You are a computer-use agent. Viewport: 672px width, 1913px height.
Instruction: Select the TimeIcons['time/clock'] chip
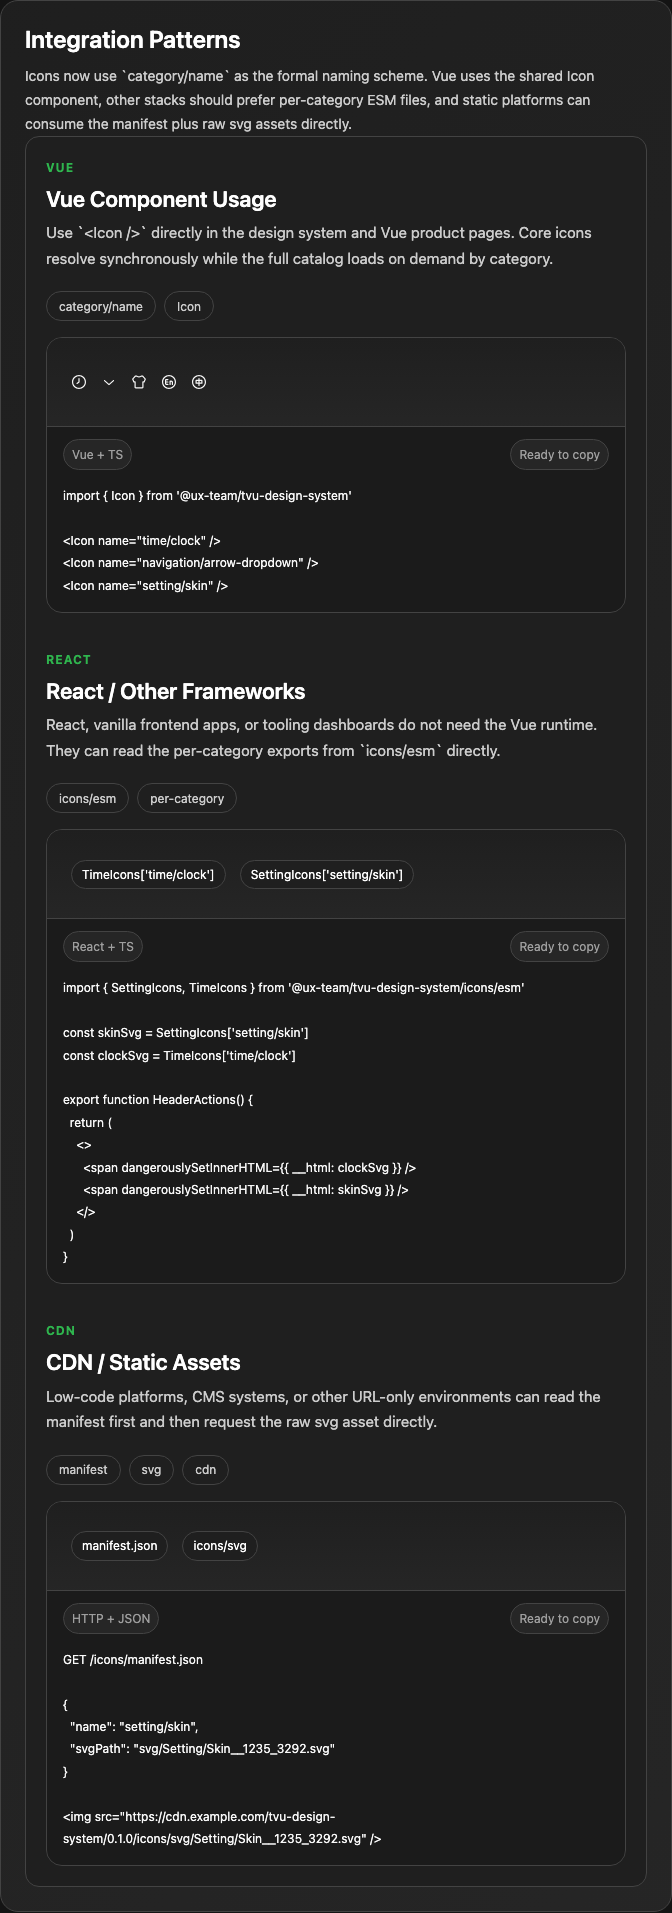click(x=148, y=875)
